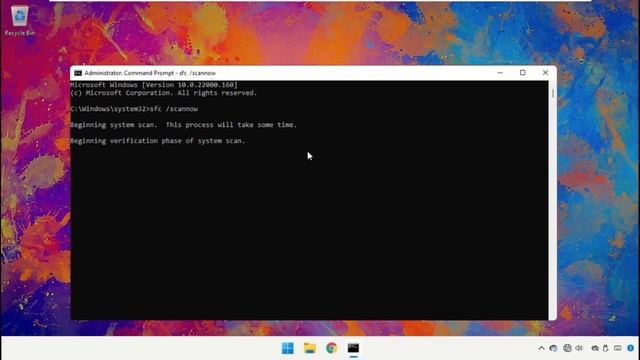The width and height of the screenshot is (640, 360).
Task: Click the Command Prompt vertical scrollbar thumb
Action: pos(553,93)
